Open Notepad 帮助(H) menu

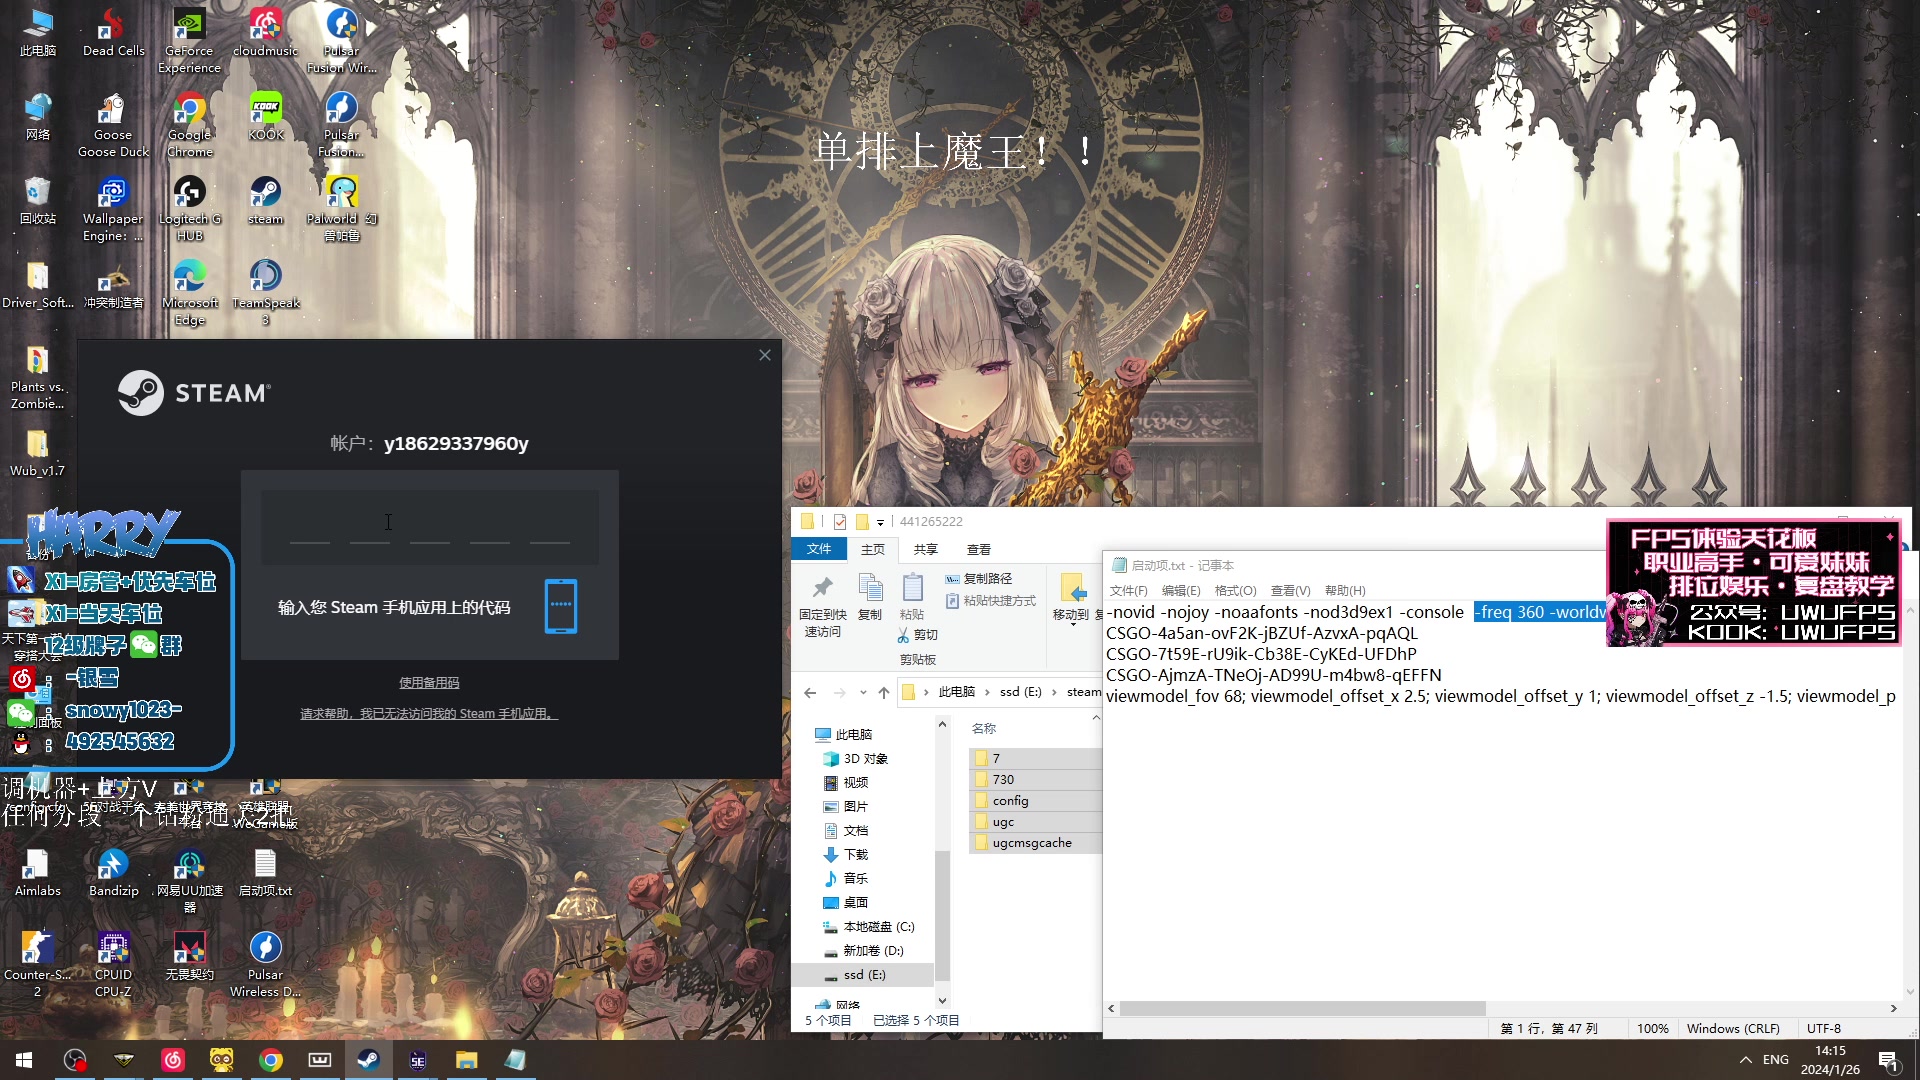click(1345, 591)
